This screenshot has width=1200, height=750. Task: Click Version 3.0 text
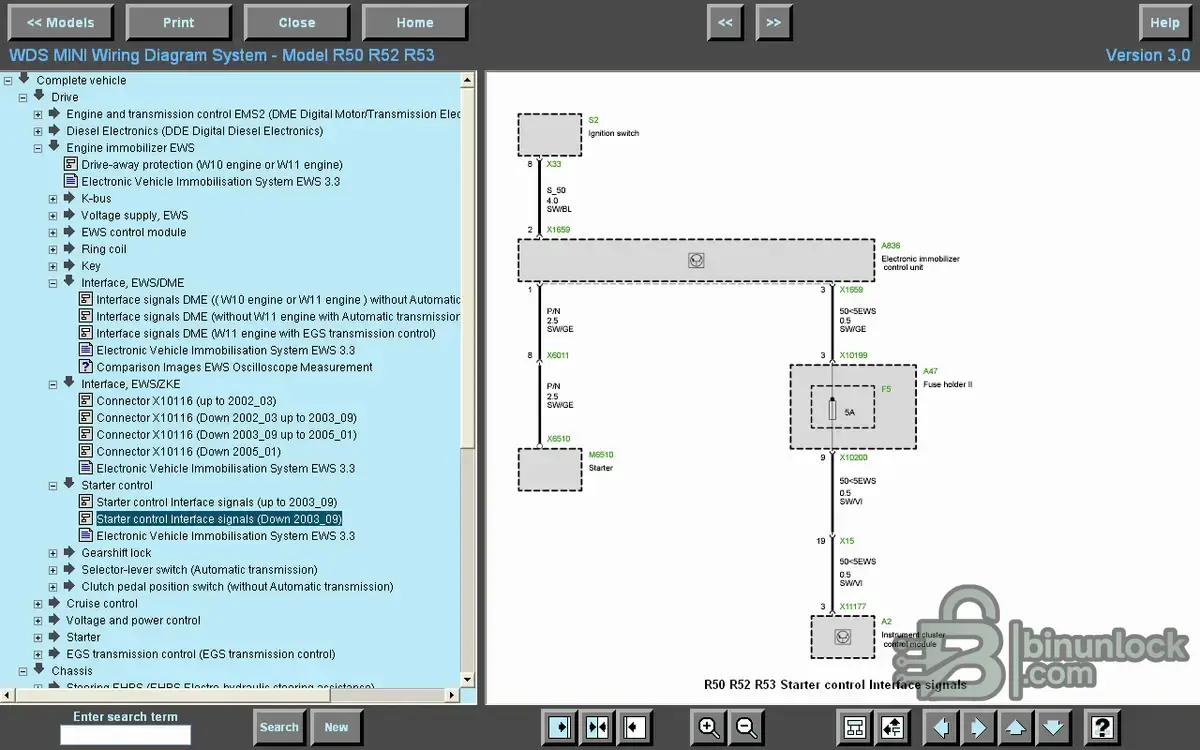[x=1148, y=55]
